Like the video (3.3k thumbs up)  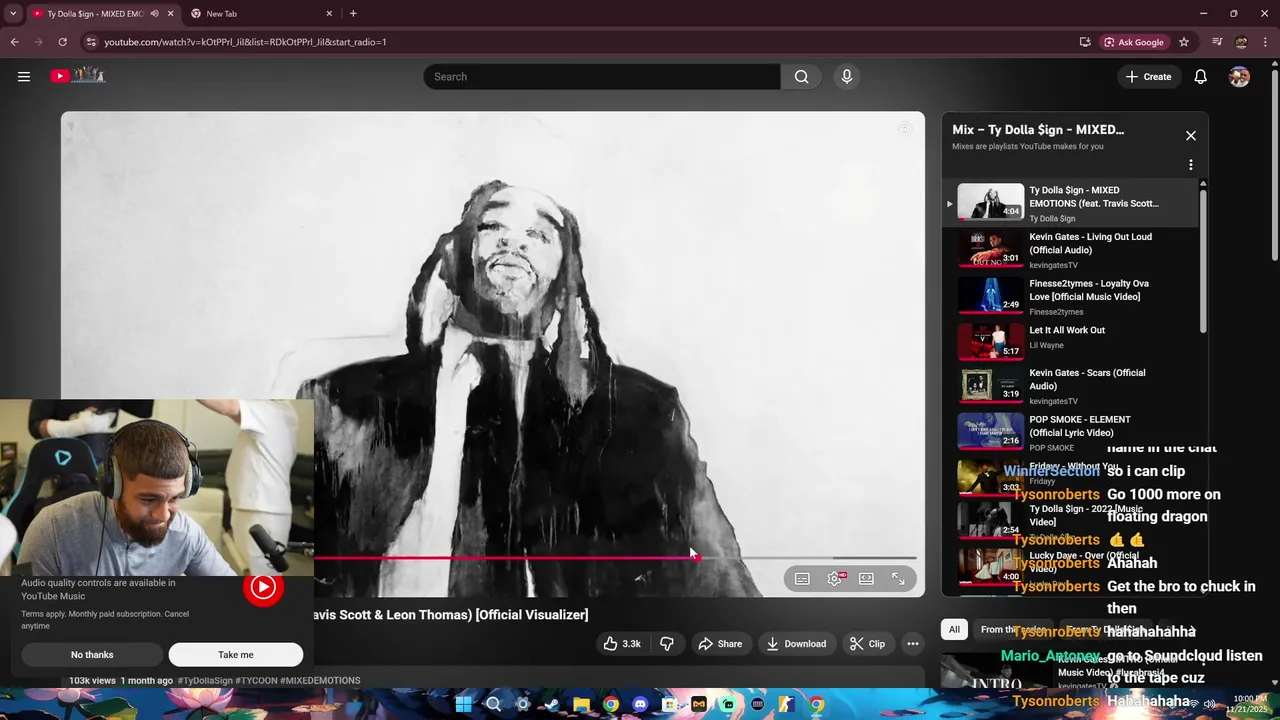click(621, 644)
